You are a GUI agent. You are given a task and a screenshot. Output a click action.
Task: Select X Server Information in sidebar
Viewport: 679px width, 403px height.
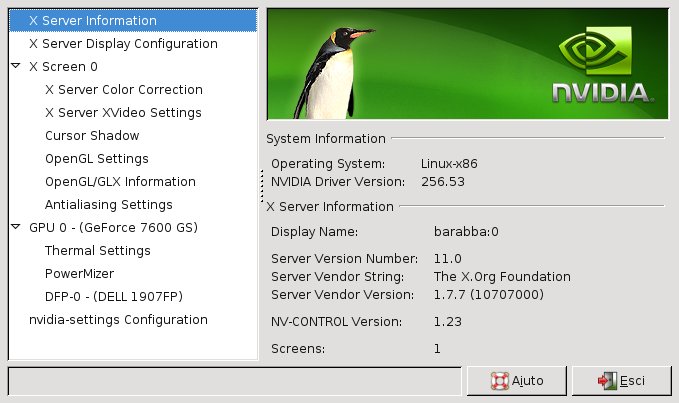coord(133,20)
